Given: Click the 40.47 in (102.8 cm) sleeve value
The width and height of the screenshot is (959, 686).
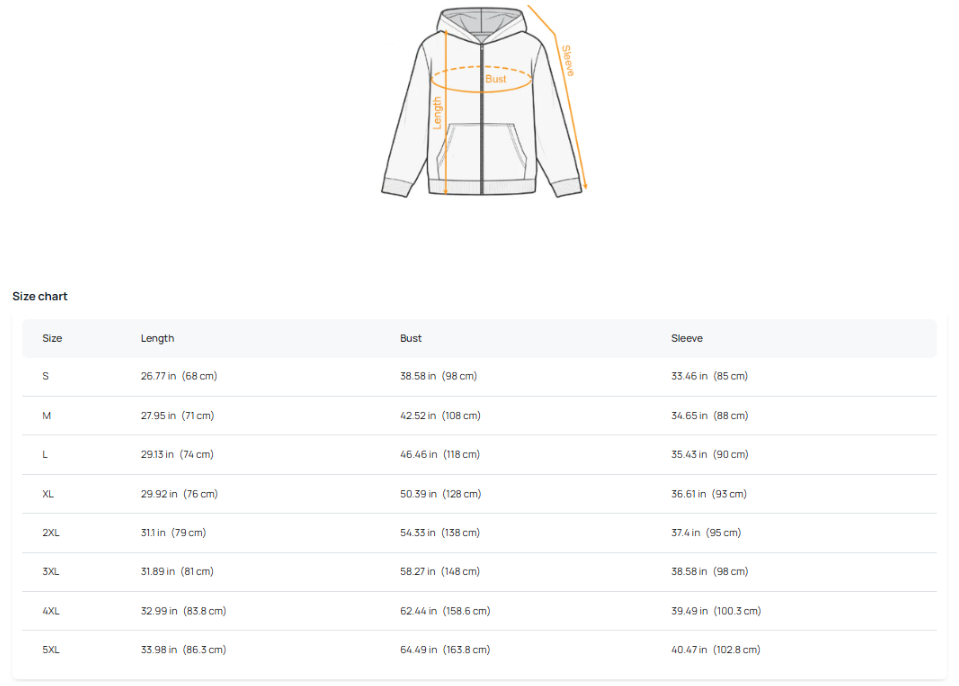Looking at the screenshot, I should (x=716, y=650).
